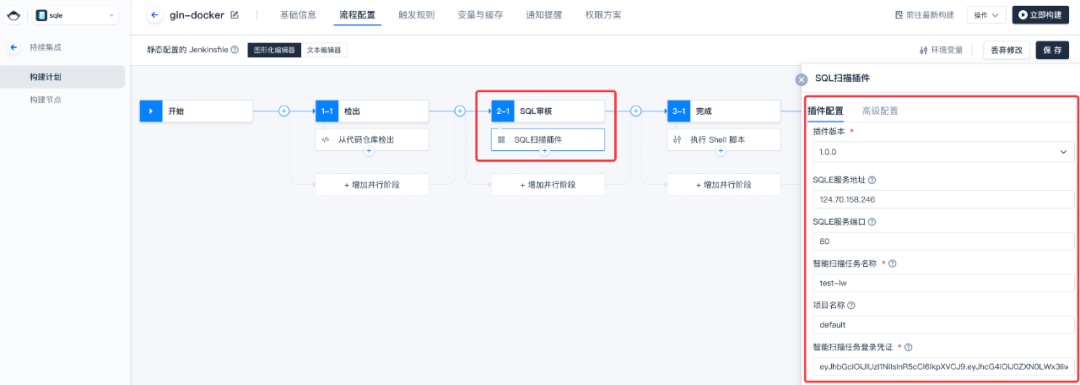Switch to the 触发规则 tab
The width and height of the screenshot is (1080, 385).
417,14
